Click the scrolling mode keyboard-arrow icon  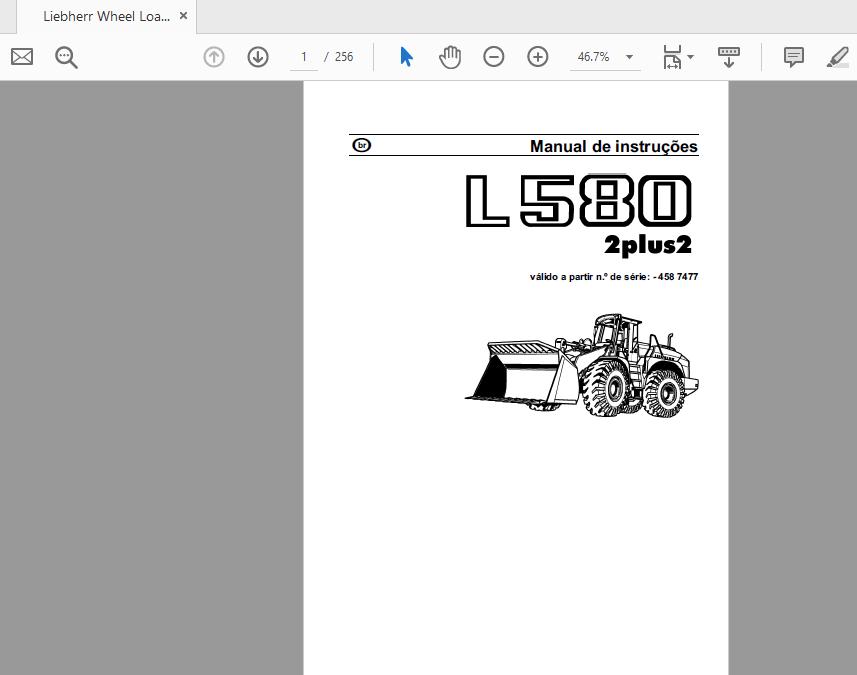729,57
